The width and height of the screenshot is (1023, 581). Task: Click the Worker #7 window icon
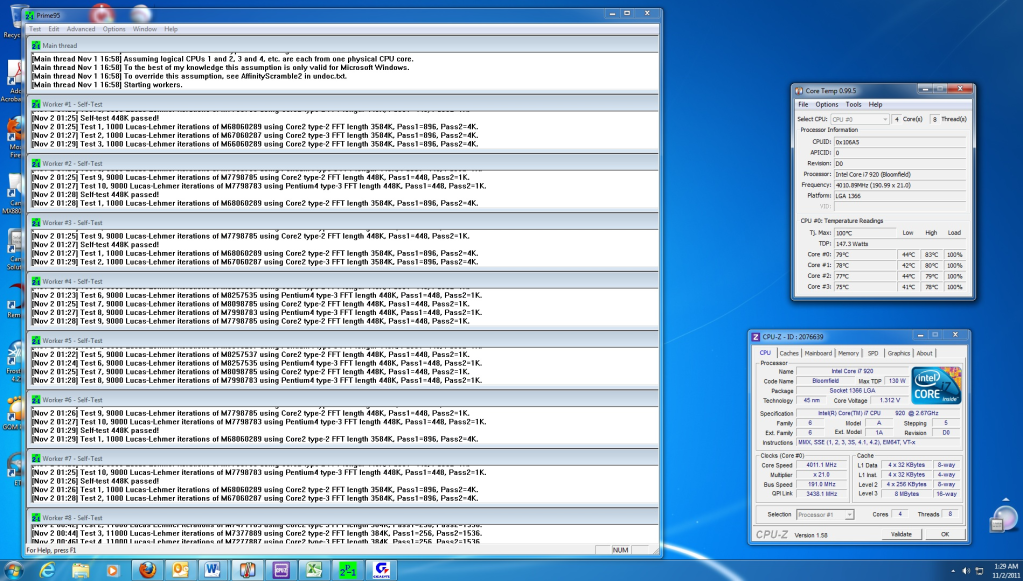click(x=36, y=458)
